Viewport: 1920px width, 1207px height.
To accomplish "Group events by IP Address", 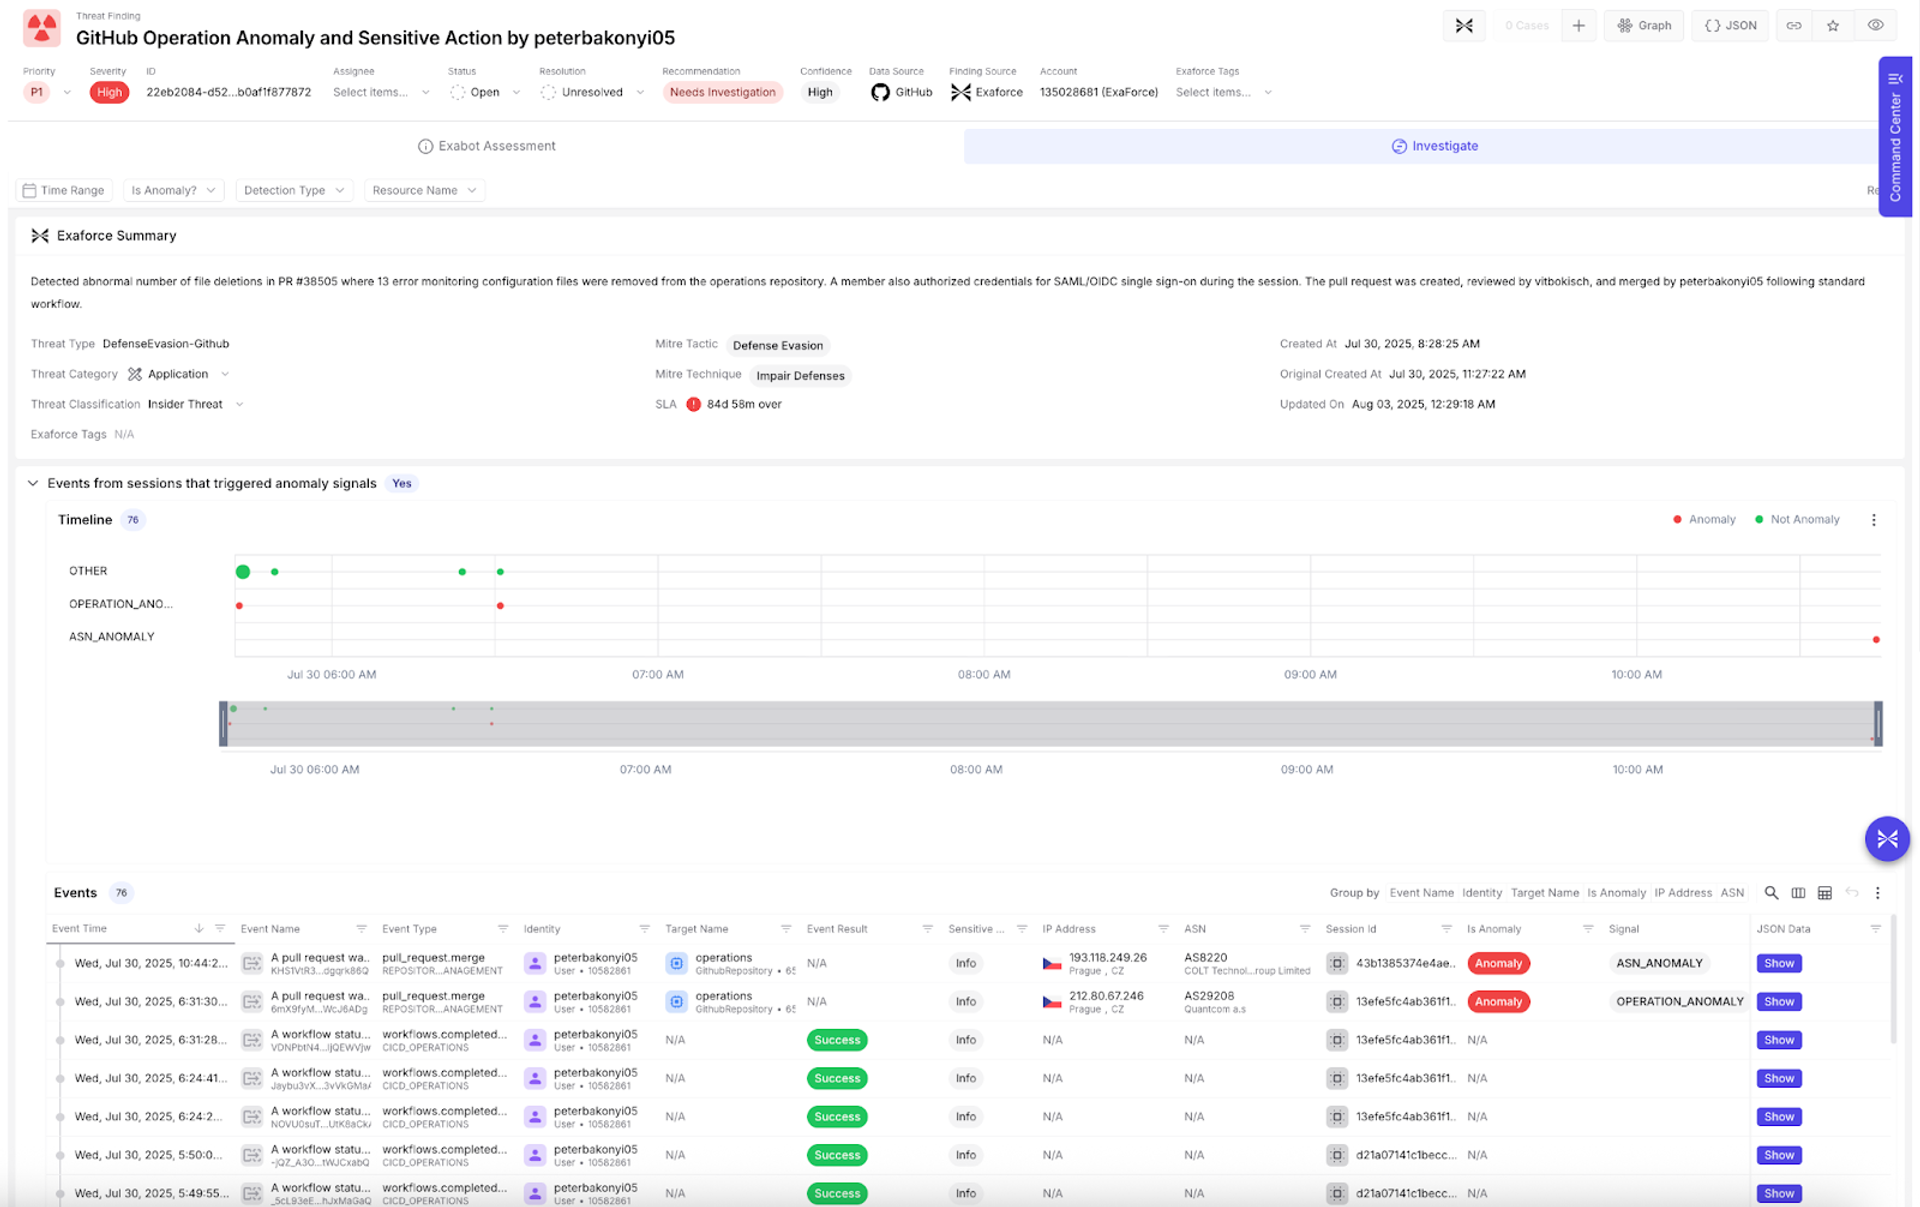I will (1683, 893).
